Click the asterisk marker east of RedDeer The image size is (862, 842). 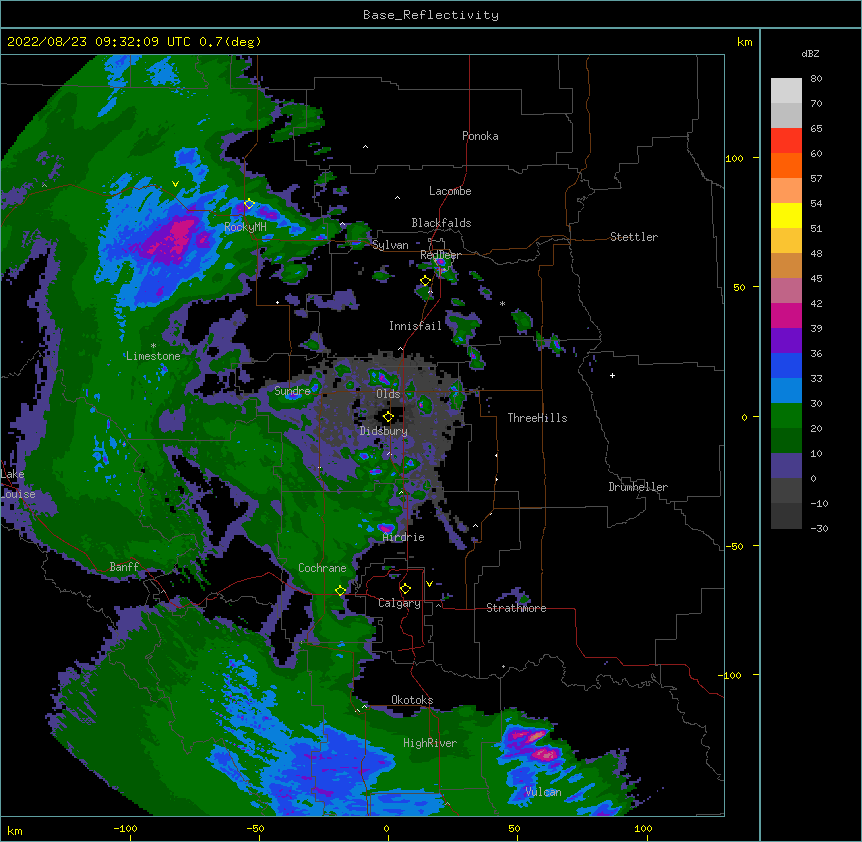pyautogui.click(x=502, y=303)
